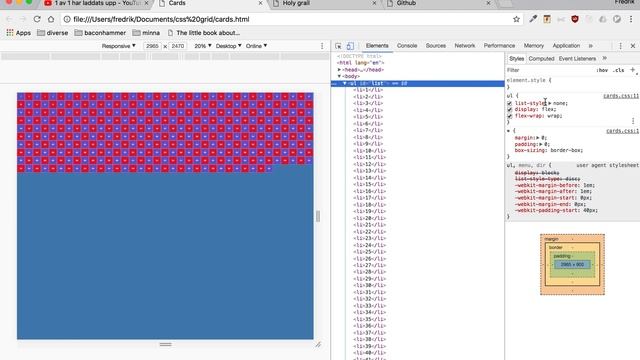Open the Event Listeners tab

(x=577, y=59)
